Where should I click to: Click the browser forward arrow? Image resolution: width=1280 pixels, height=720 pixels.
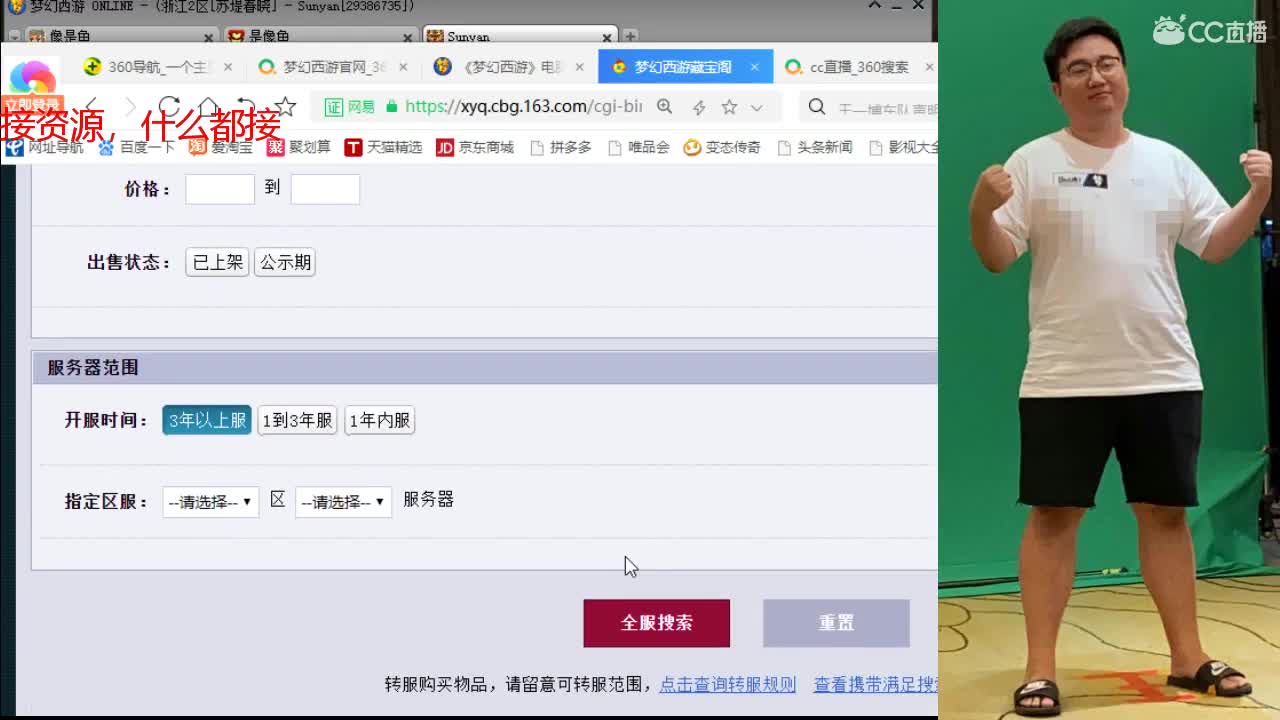[x=130, y=106]
